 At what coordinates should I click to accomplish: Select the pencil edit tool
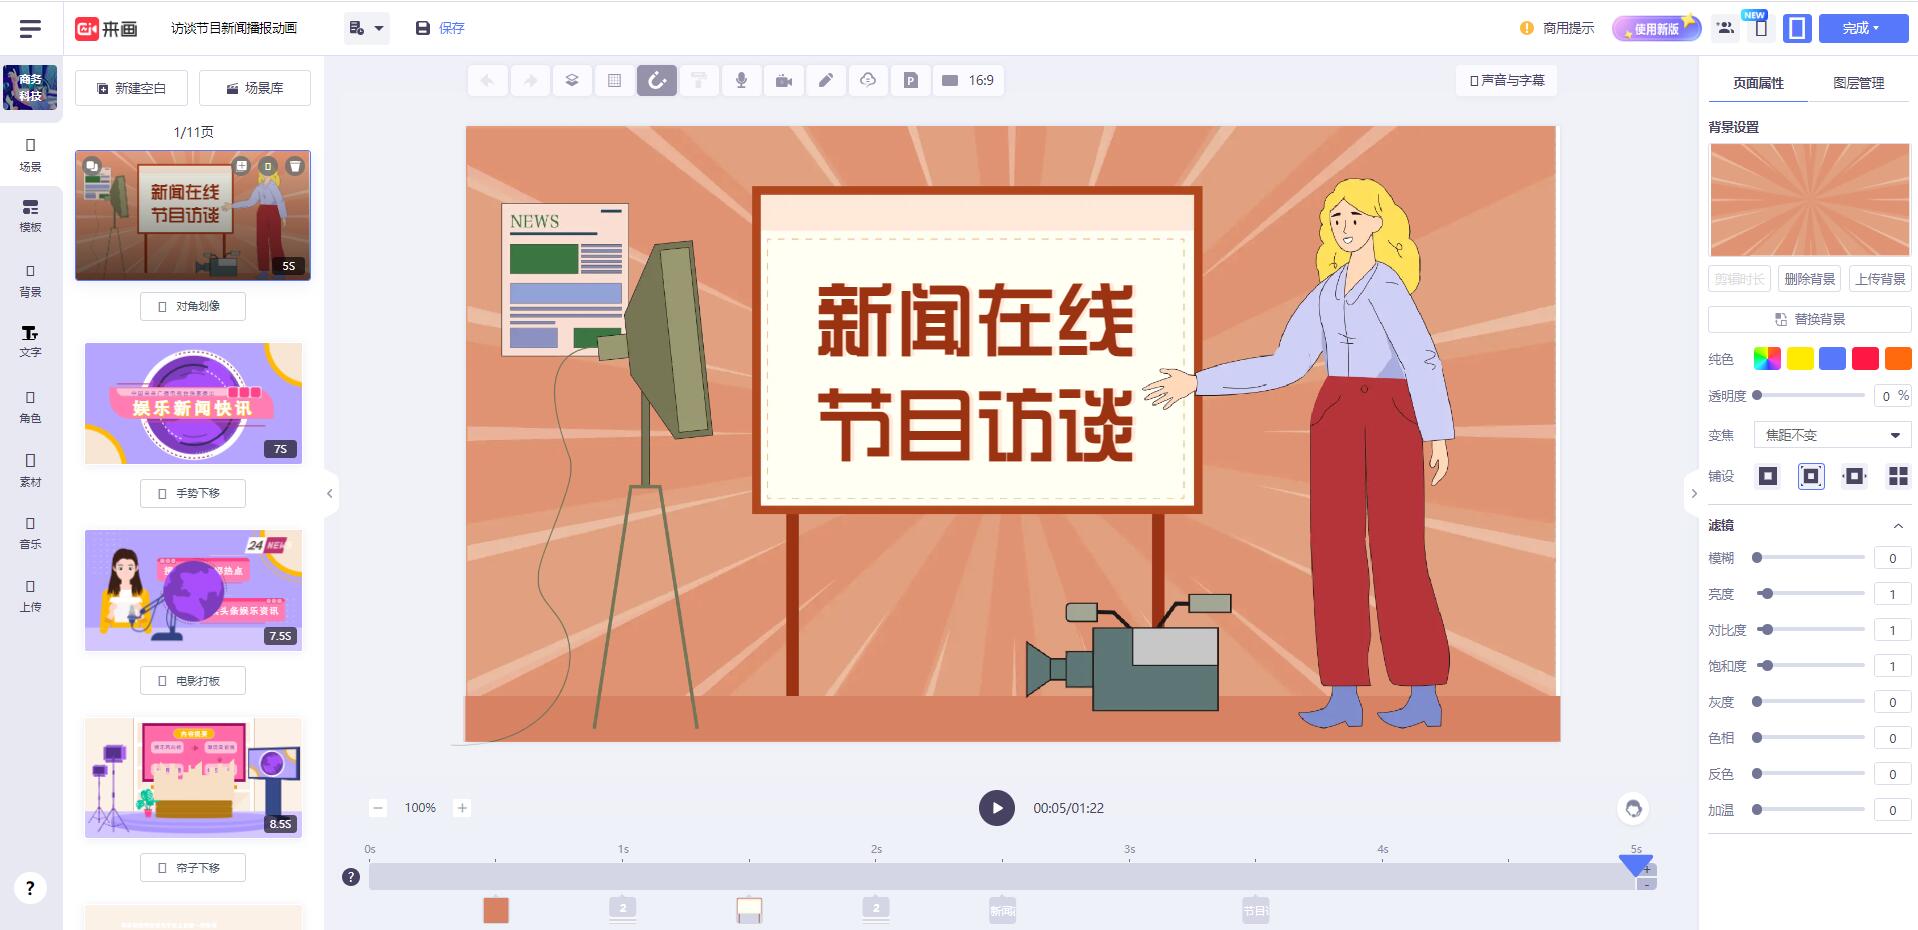tap(826, 80)
